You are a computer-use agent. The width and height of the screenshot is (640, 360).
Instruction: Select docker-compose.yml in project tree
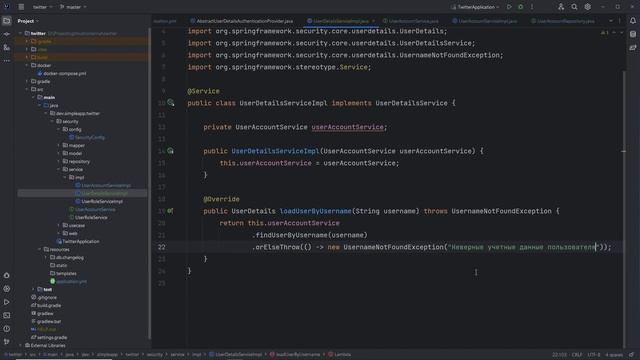coord(62,73)
